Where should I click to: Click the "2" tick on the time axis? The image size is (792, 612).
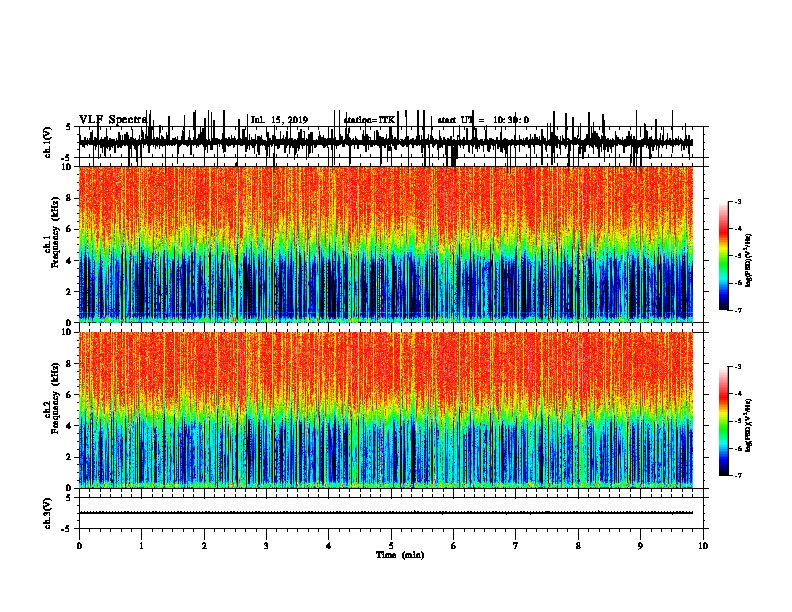click(204, 546)
